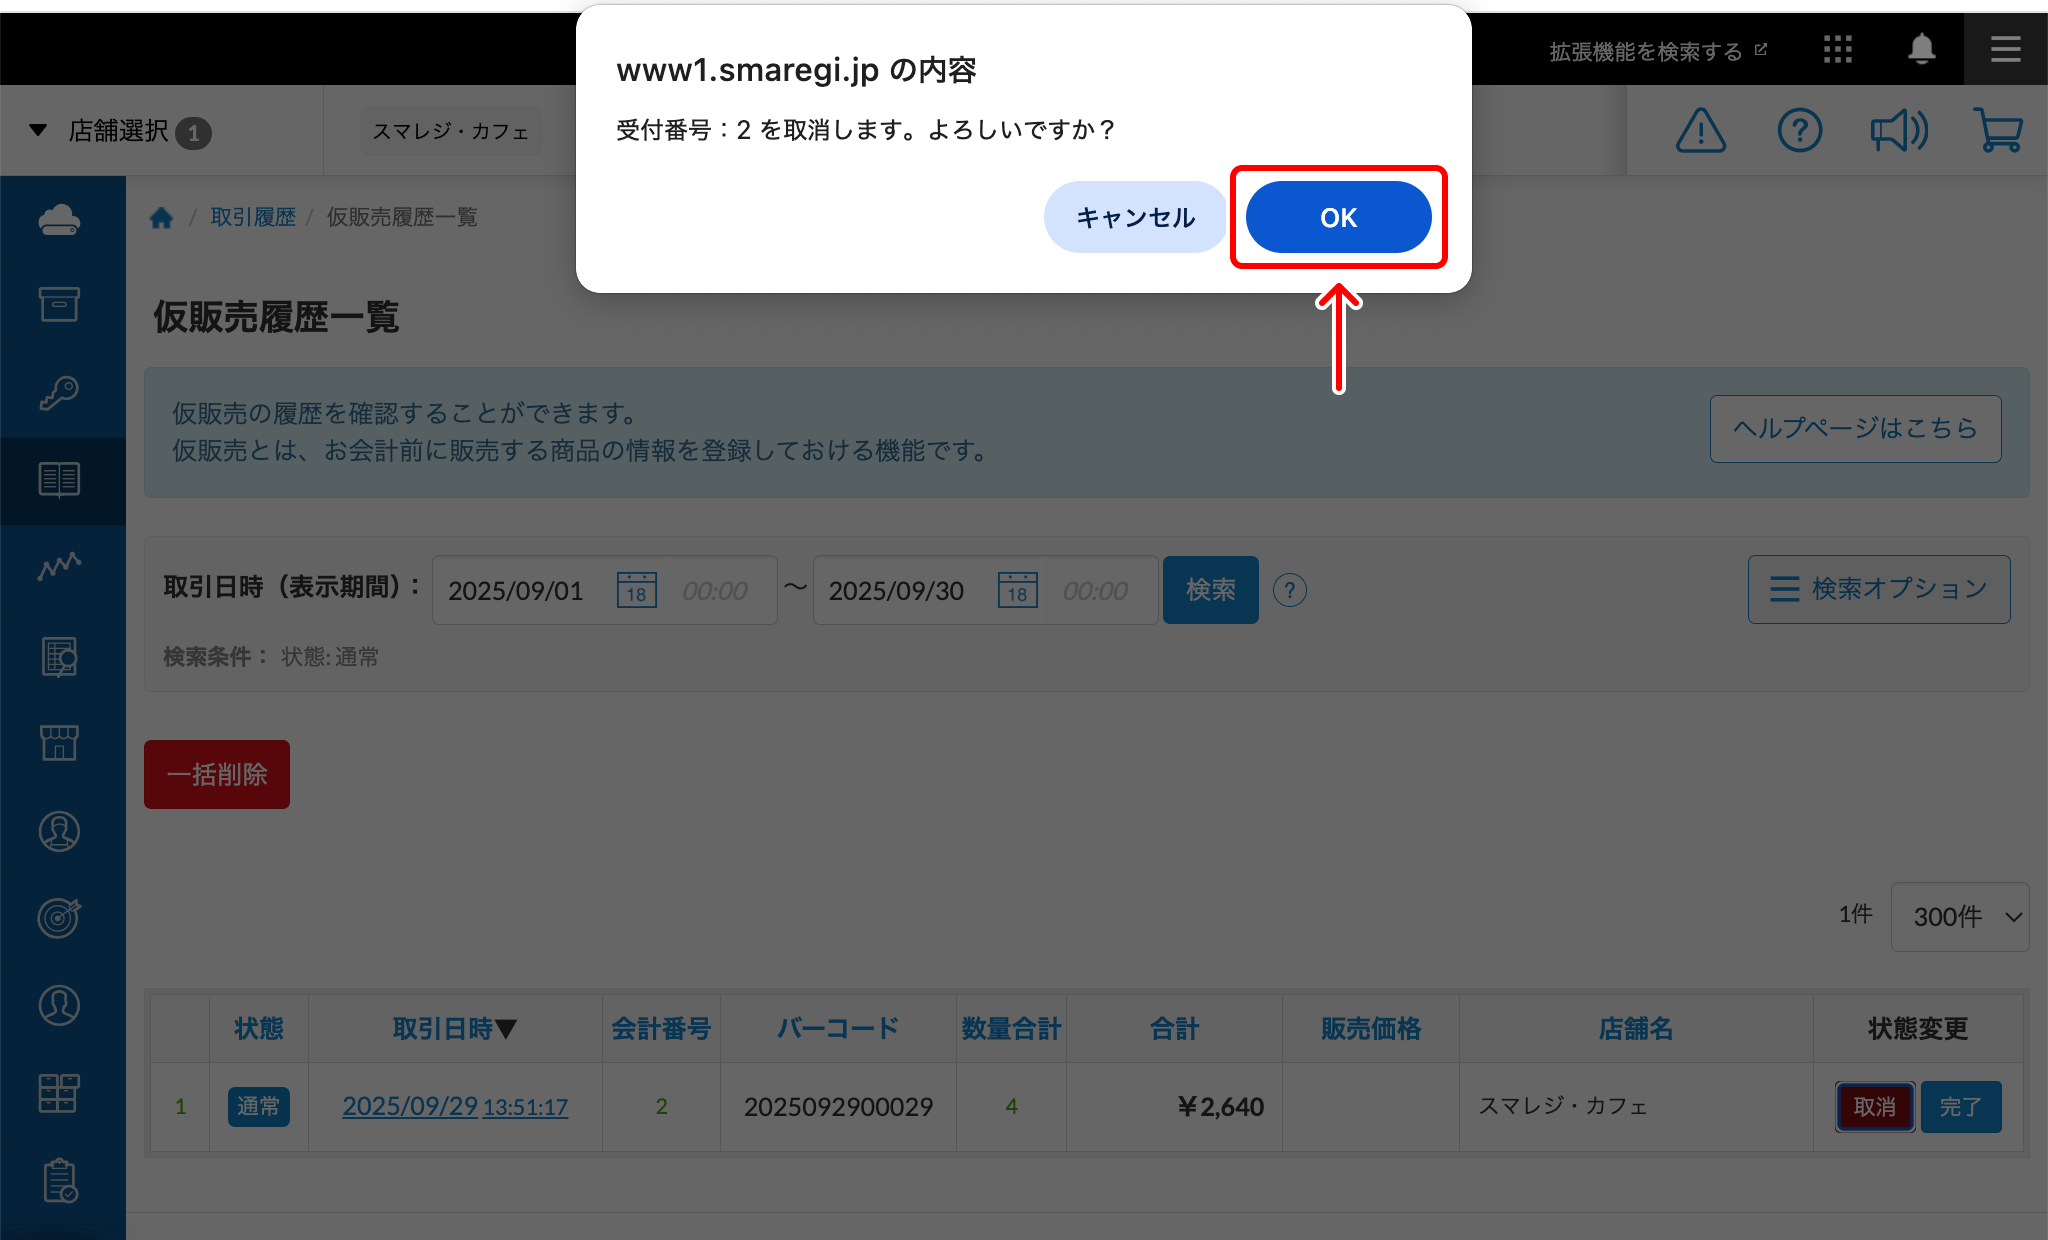2048x1240 pixels.
Task: Click the megaphone announcements icon
Action: (x=1898, y=131)
